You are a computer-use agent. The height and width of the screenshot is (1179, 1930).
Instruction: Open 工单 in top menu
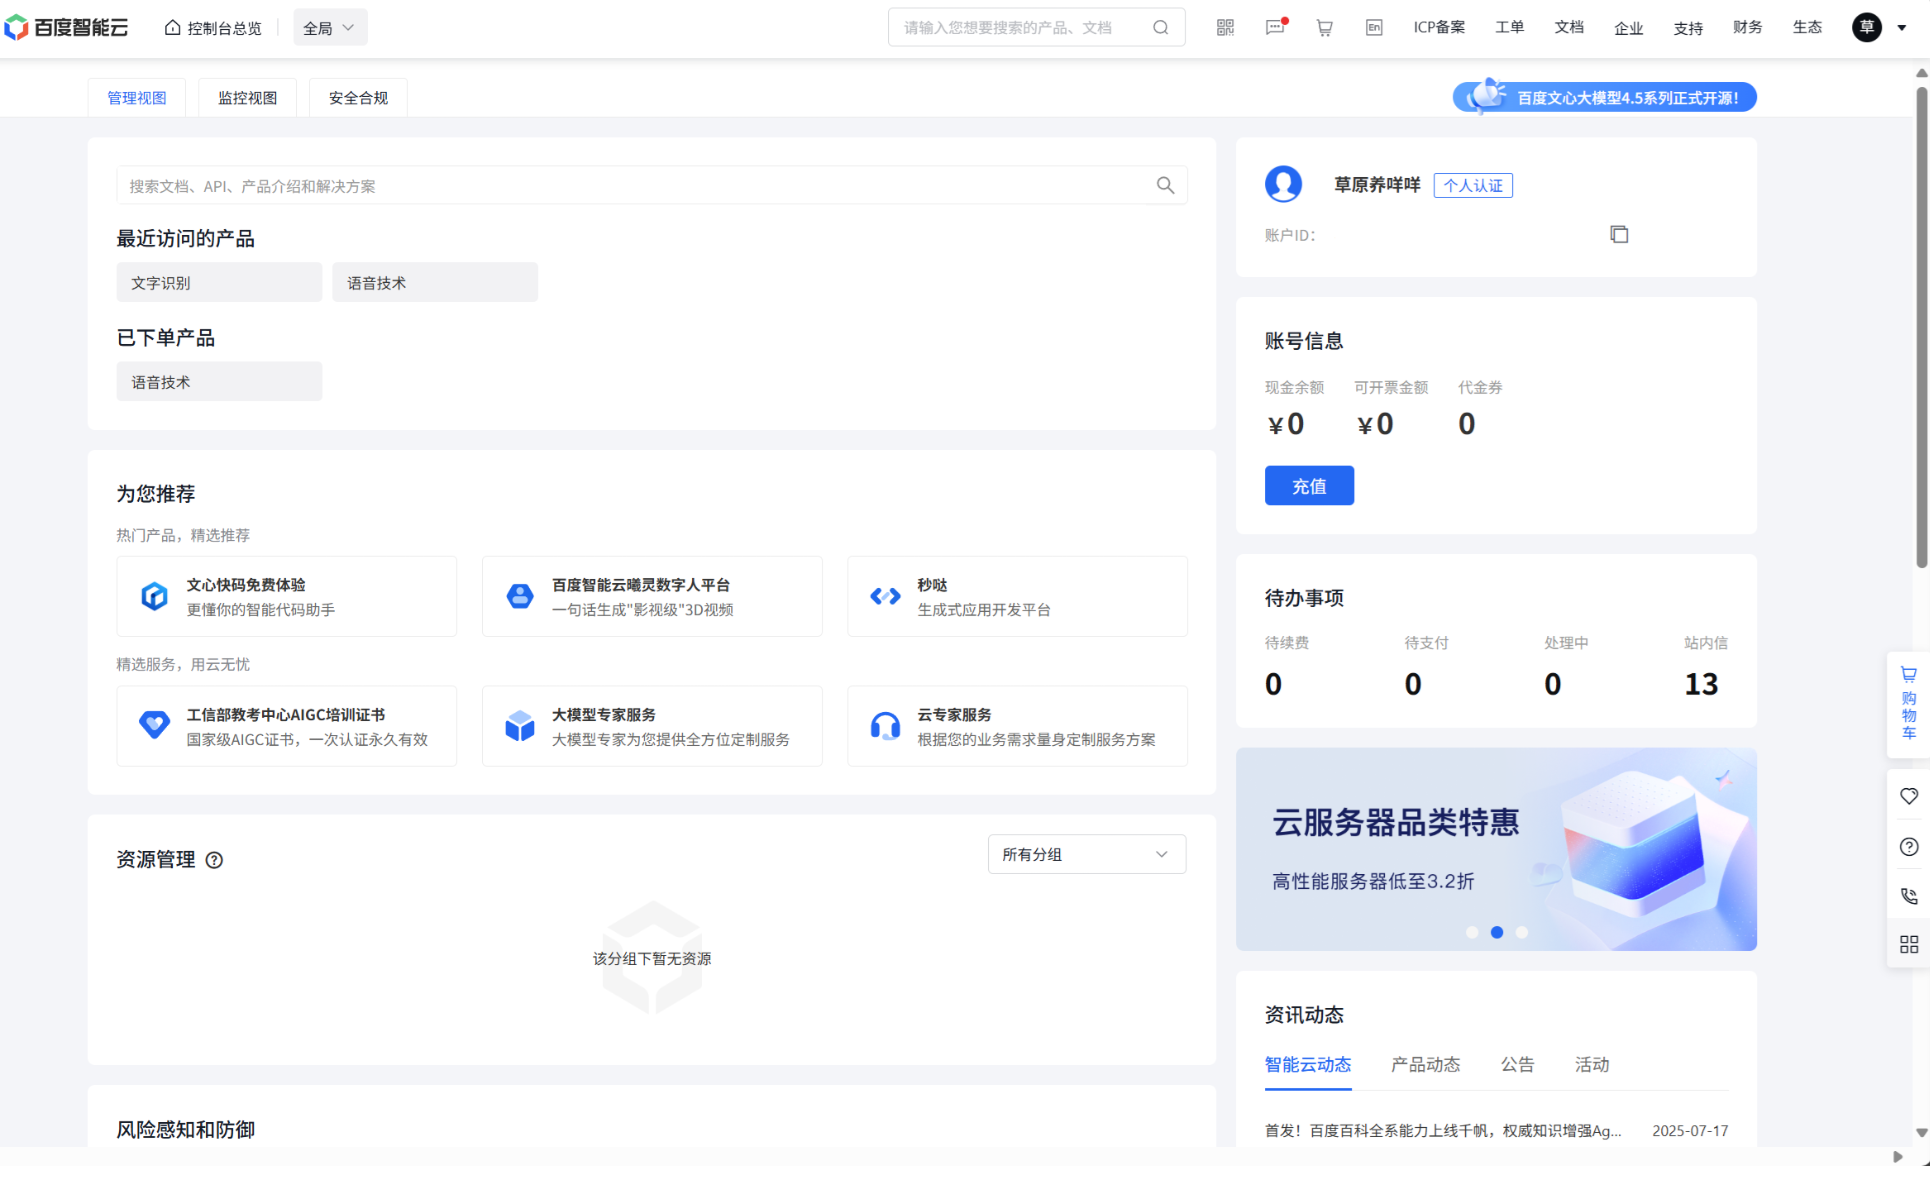(x=1509, y=27)
